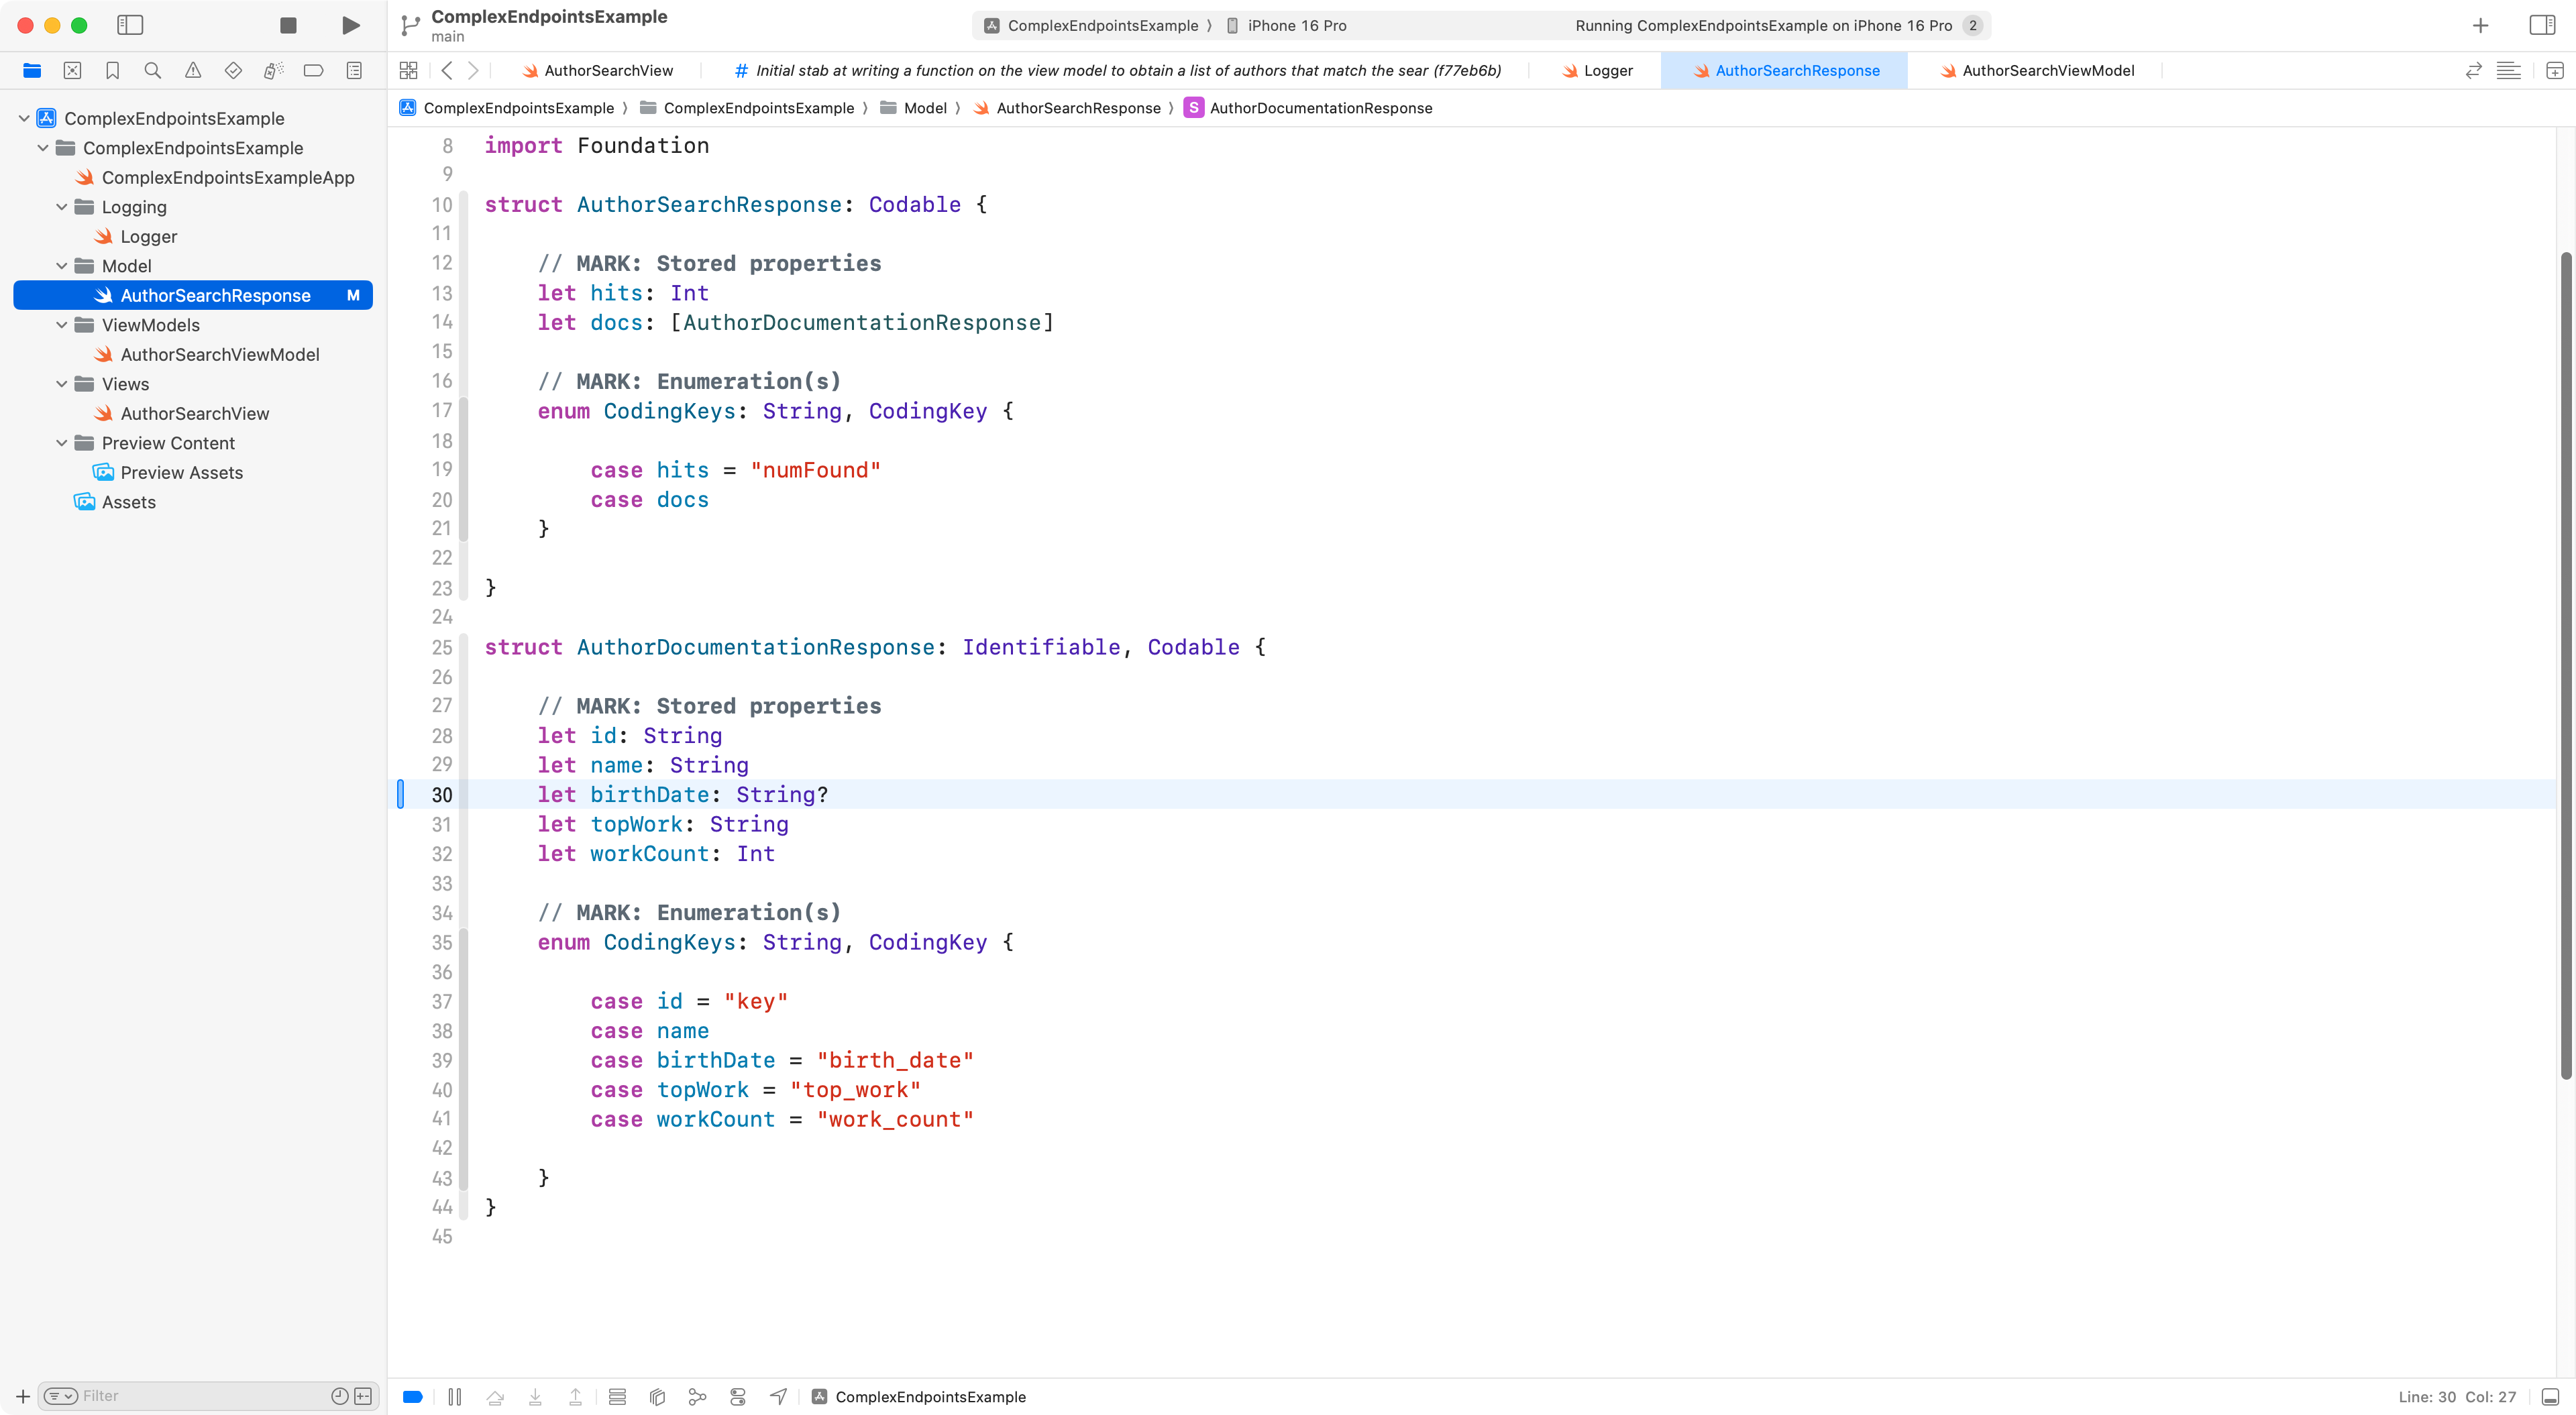Switch to the AuthorSearchViewModel tab

pyautogui.click(x=2047, y=70)
